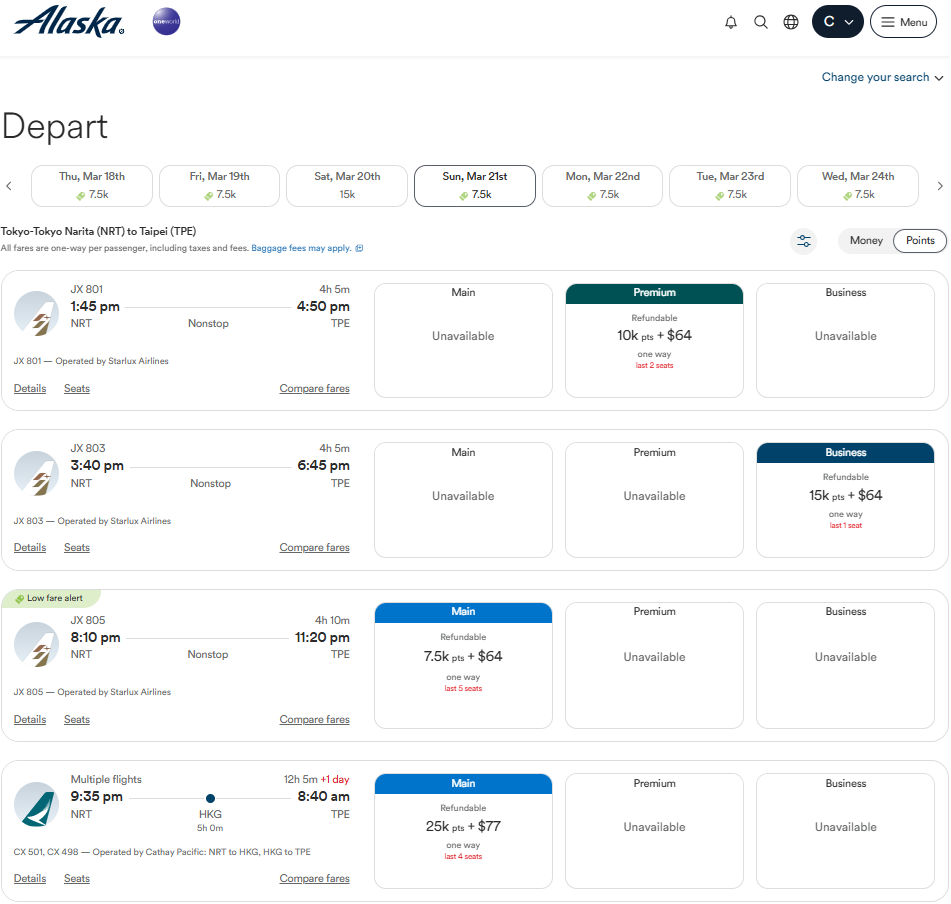The image size is (951, 904).
Task: Select the Sat, Mar 20th date tab
Action: [347, 186]
